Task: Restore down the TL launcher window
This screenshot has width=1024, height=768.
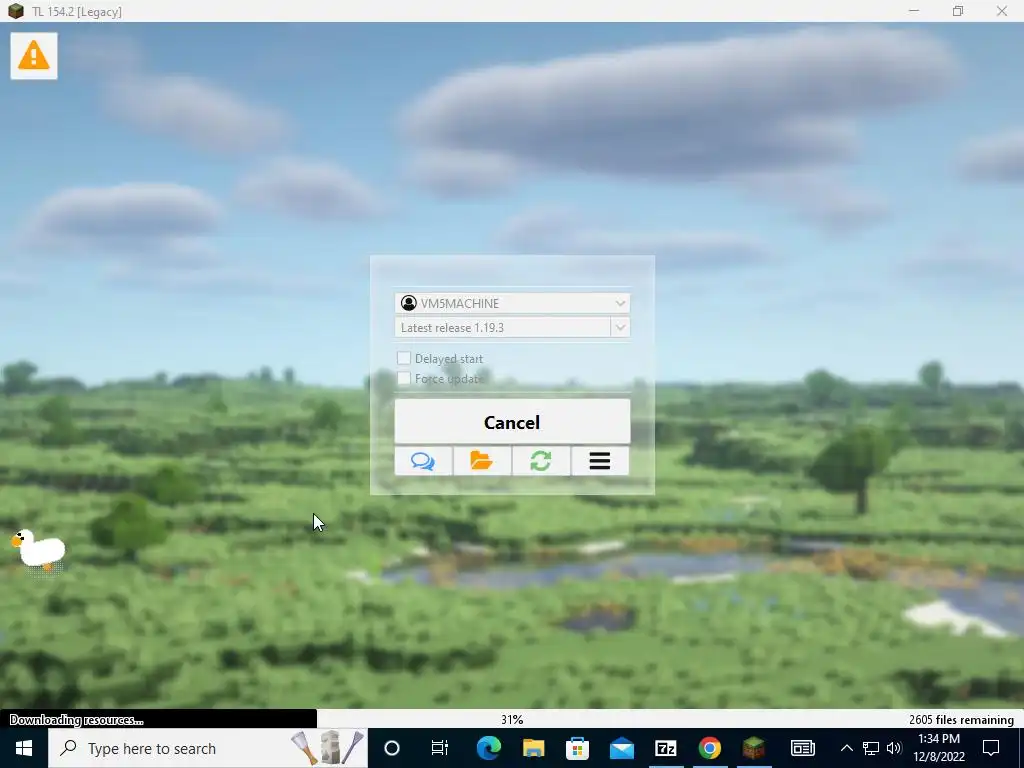Action: pos(957,11)
